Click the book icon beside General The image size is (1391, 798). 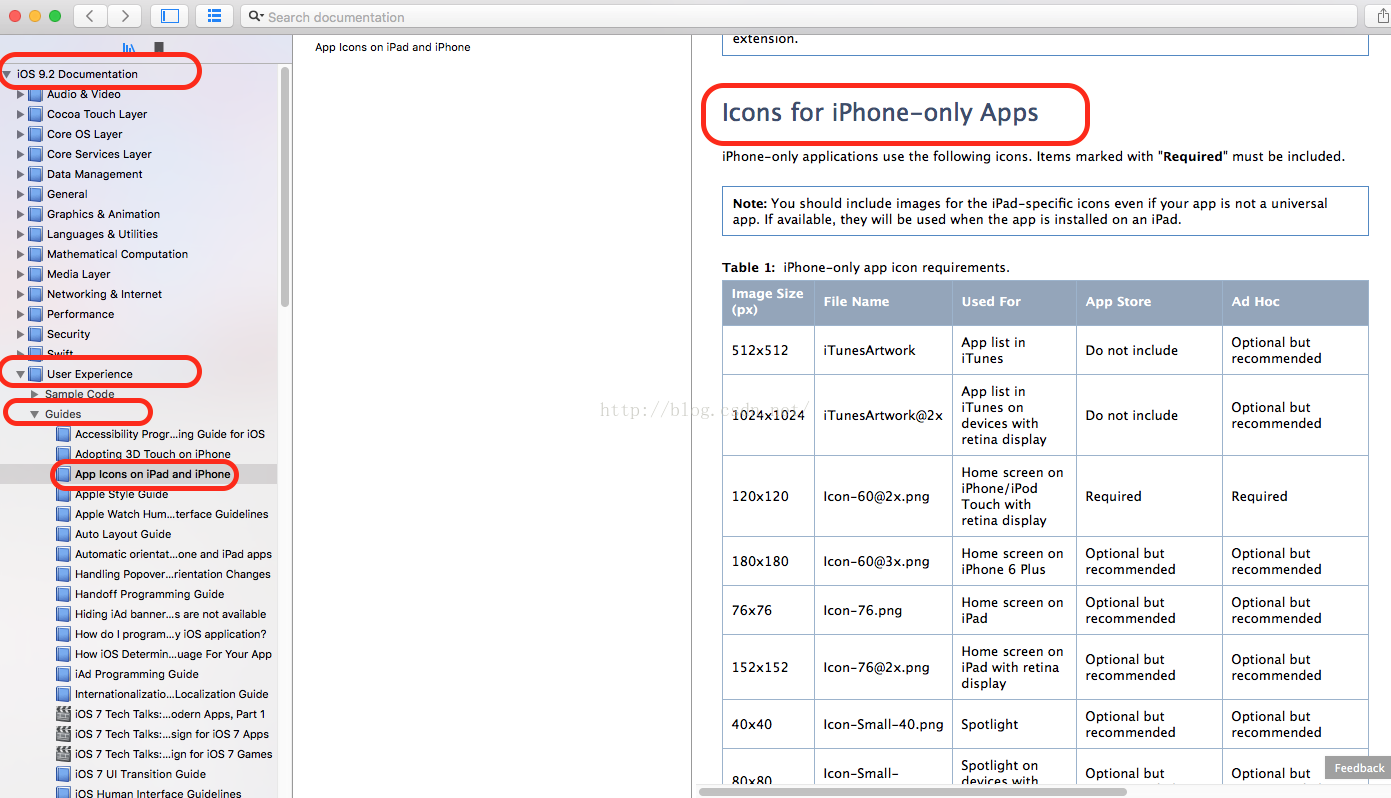pyautogui.click(x=36, y=194)
